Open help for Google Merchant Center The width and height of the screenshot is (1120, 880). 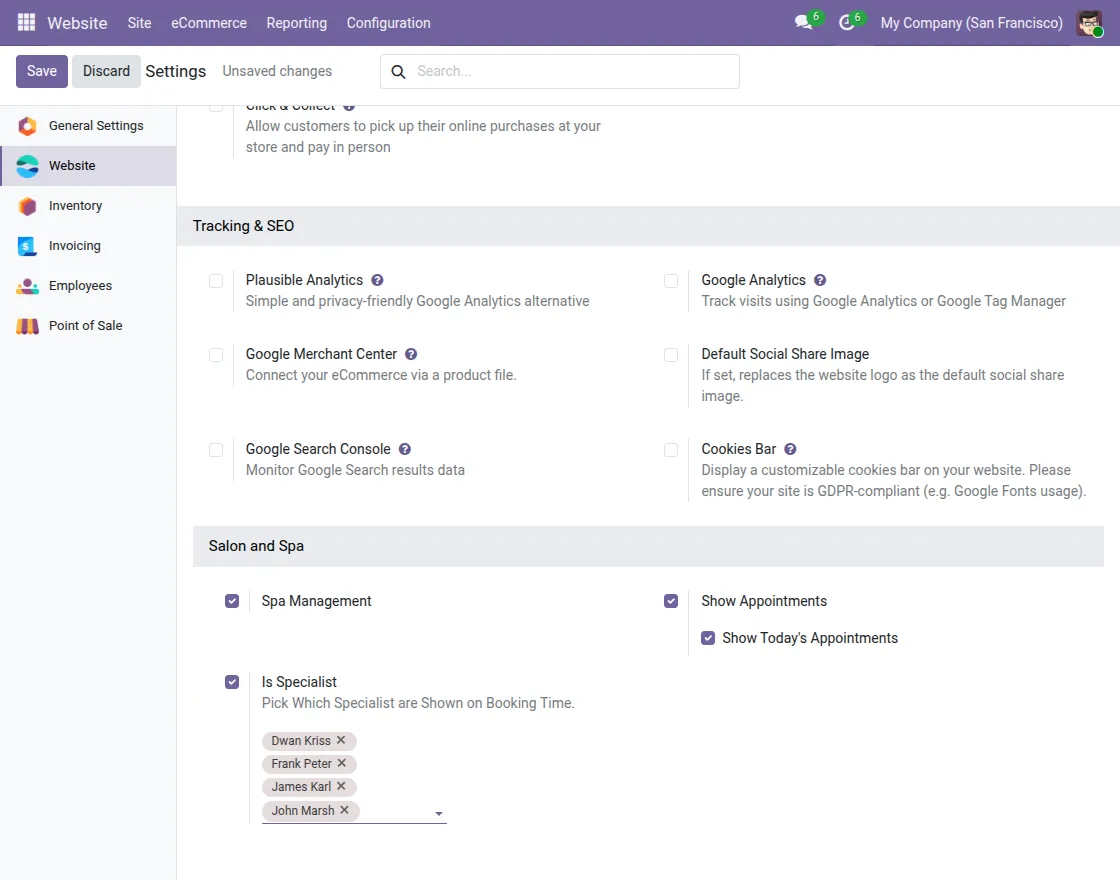click(x=411, y=354)
